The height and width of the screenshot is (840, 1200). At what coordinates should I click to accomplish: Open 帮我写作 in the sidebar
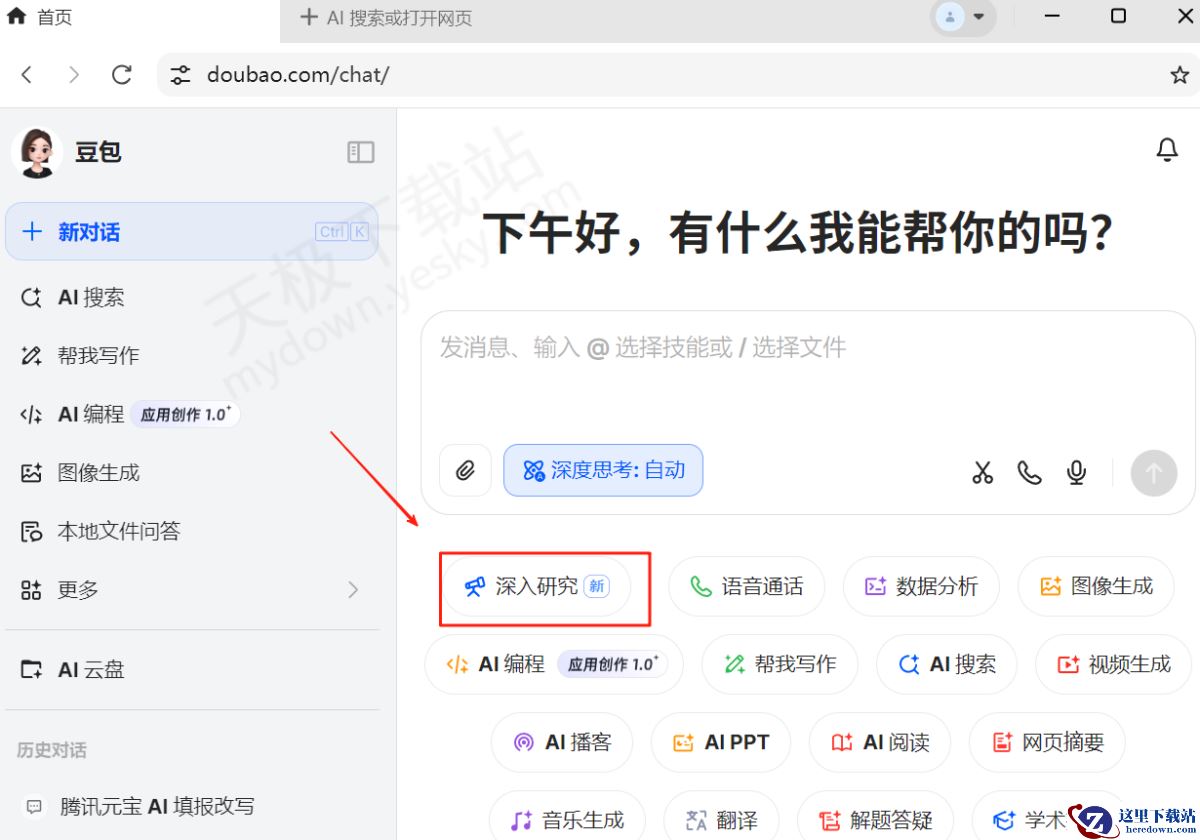[x=192, y=356]
